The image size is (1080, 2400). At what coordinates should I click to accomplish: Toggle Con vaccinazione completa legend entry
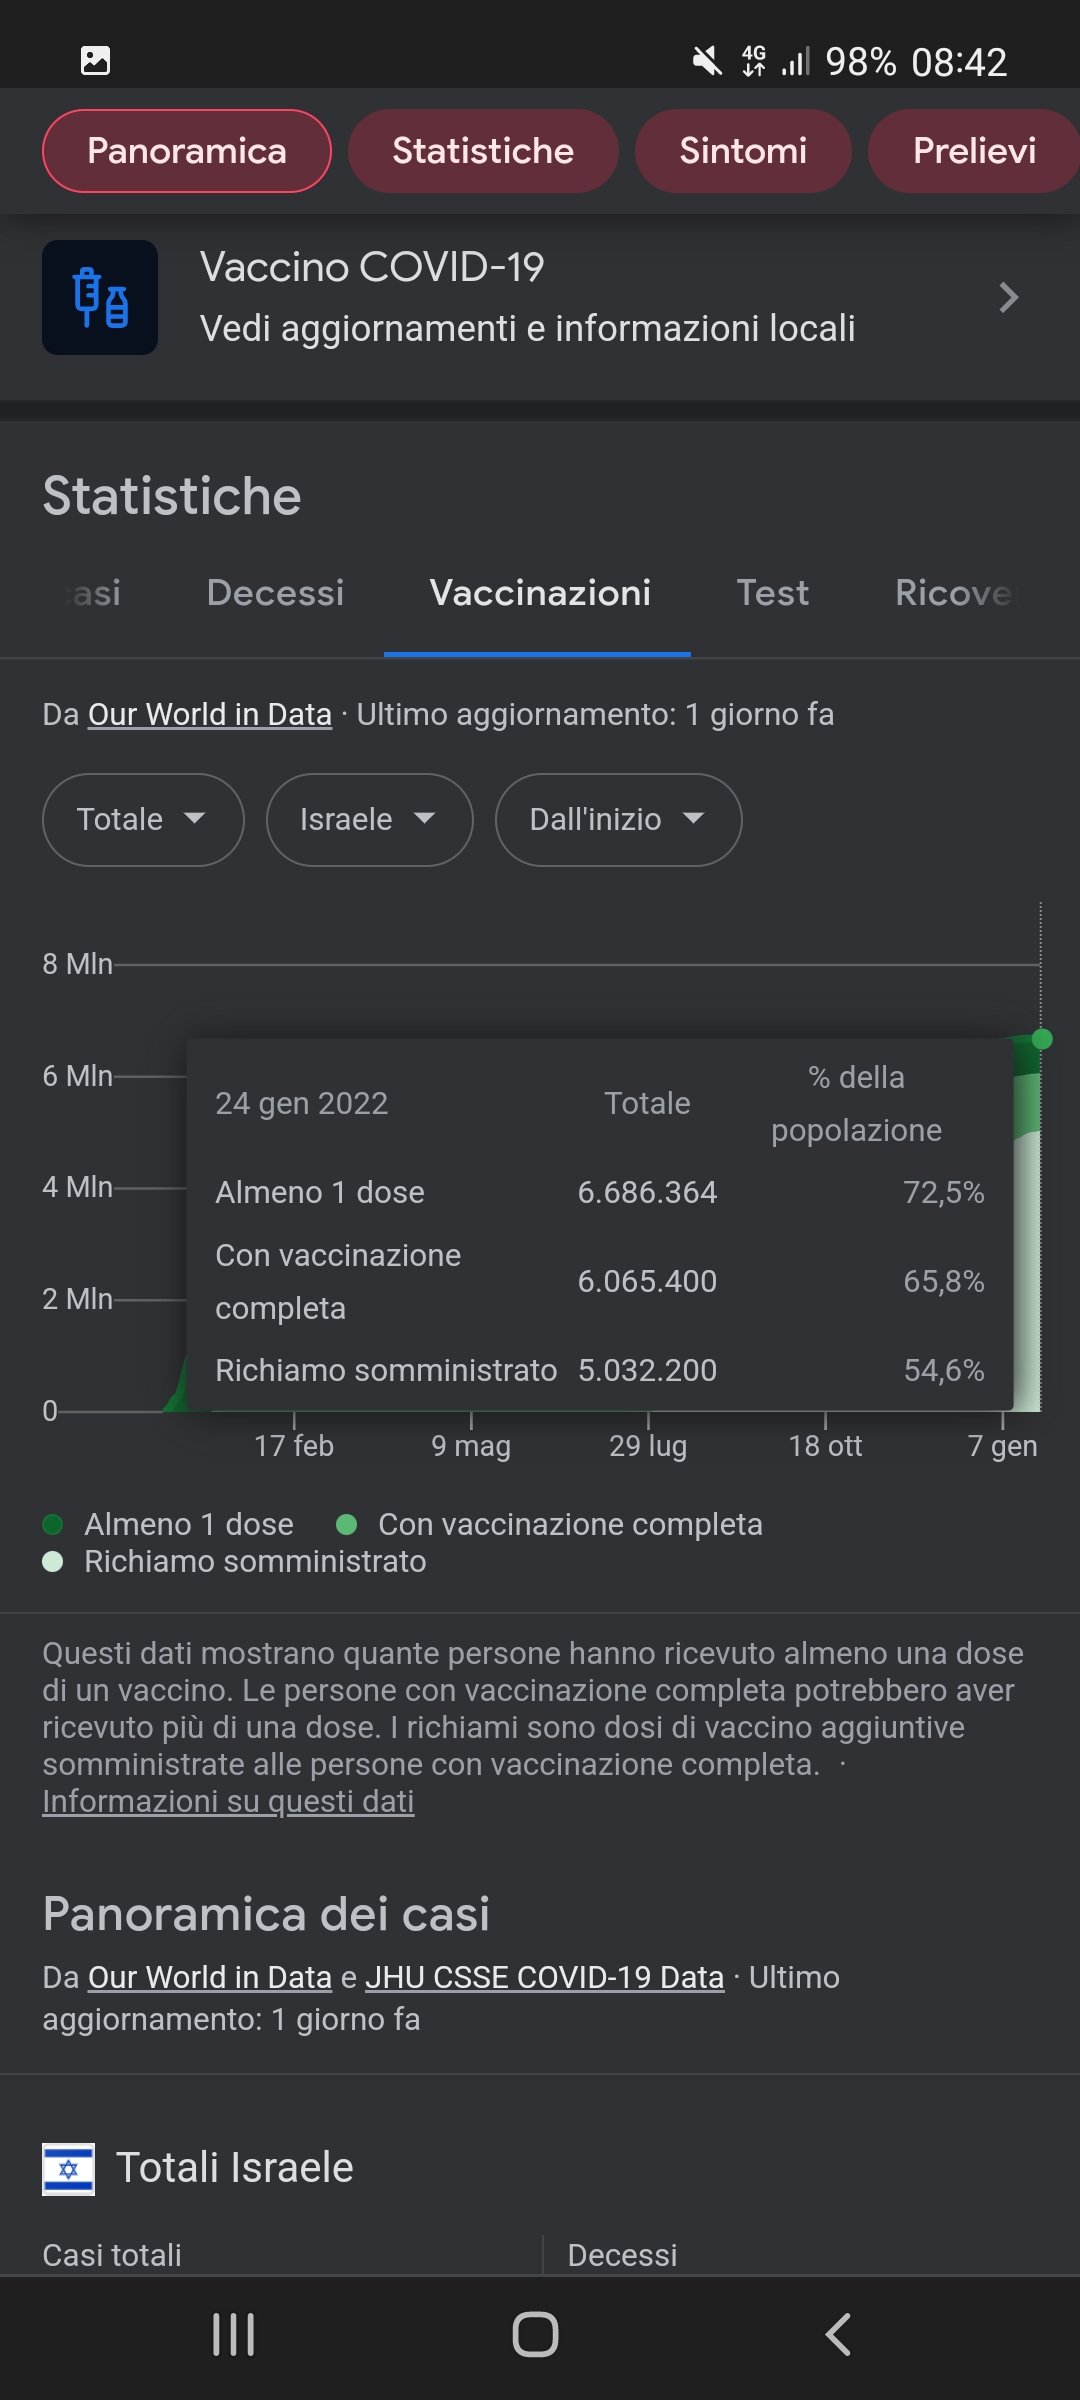(x=549, y=1524)
